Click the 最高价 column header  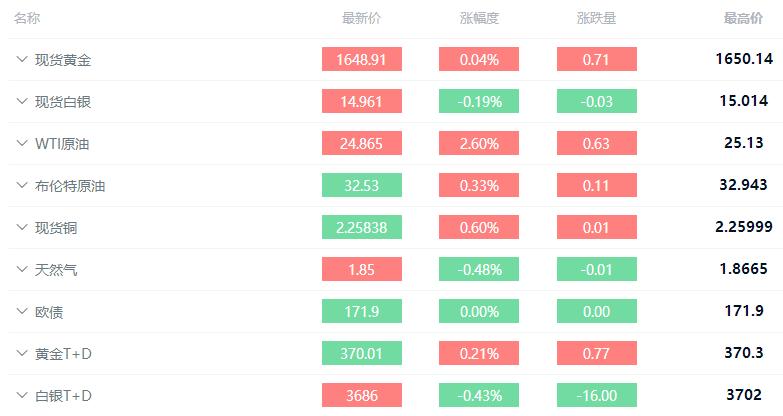[x=744, y=18]
